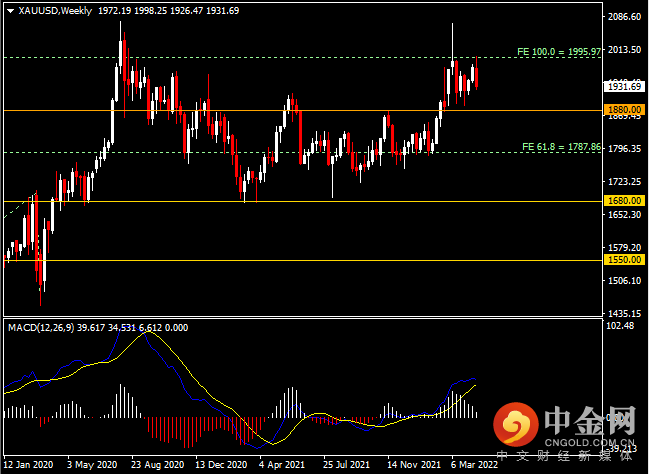Viewport: 650px width, 474px height.
Task: Click the triangle arrow beside XAUUSD,Weekly
Action: coord(11,11)
